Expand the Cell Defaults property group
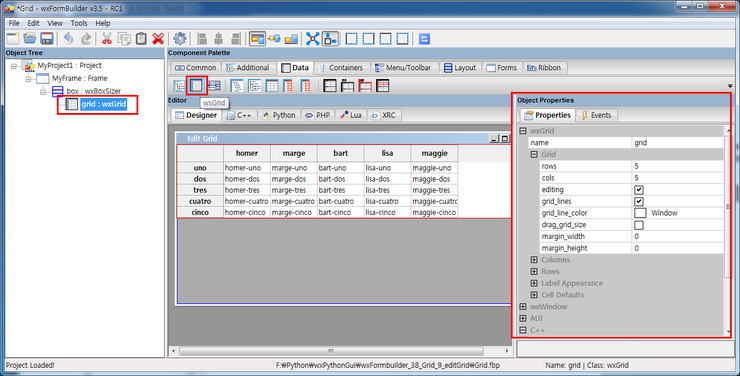 [x=534, y=295]
